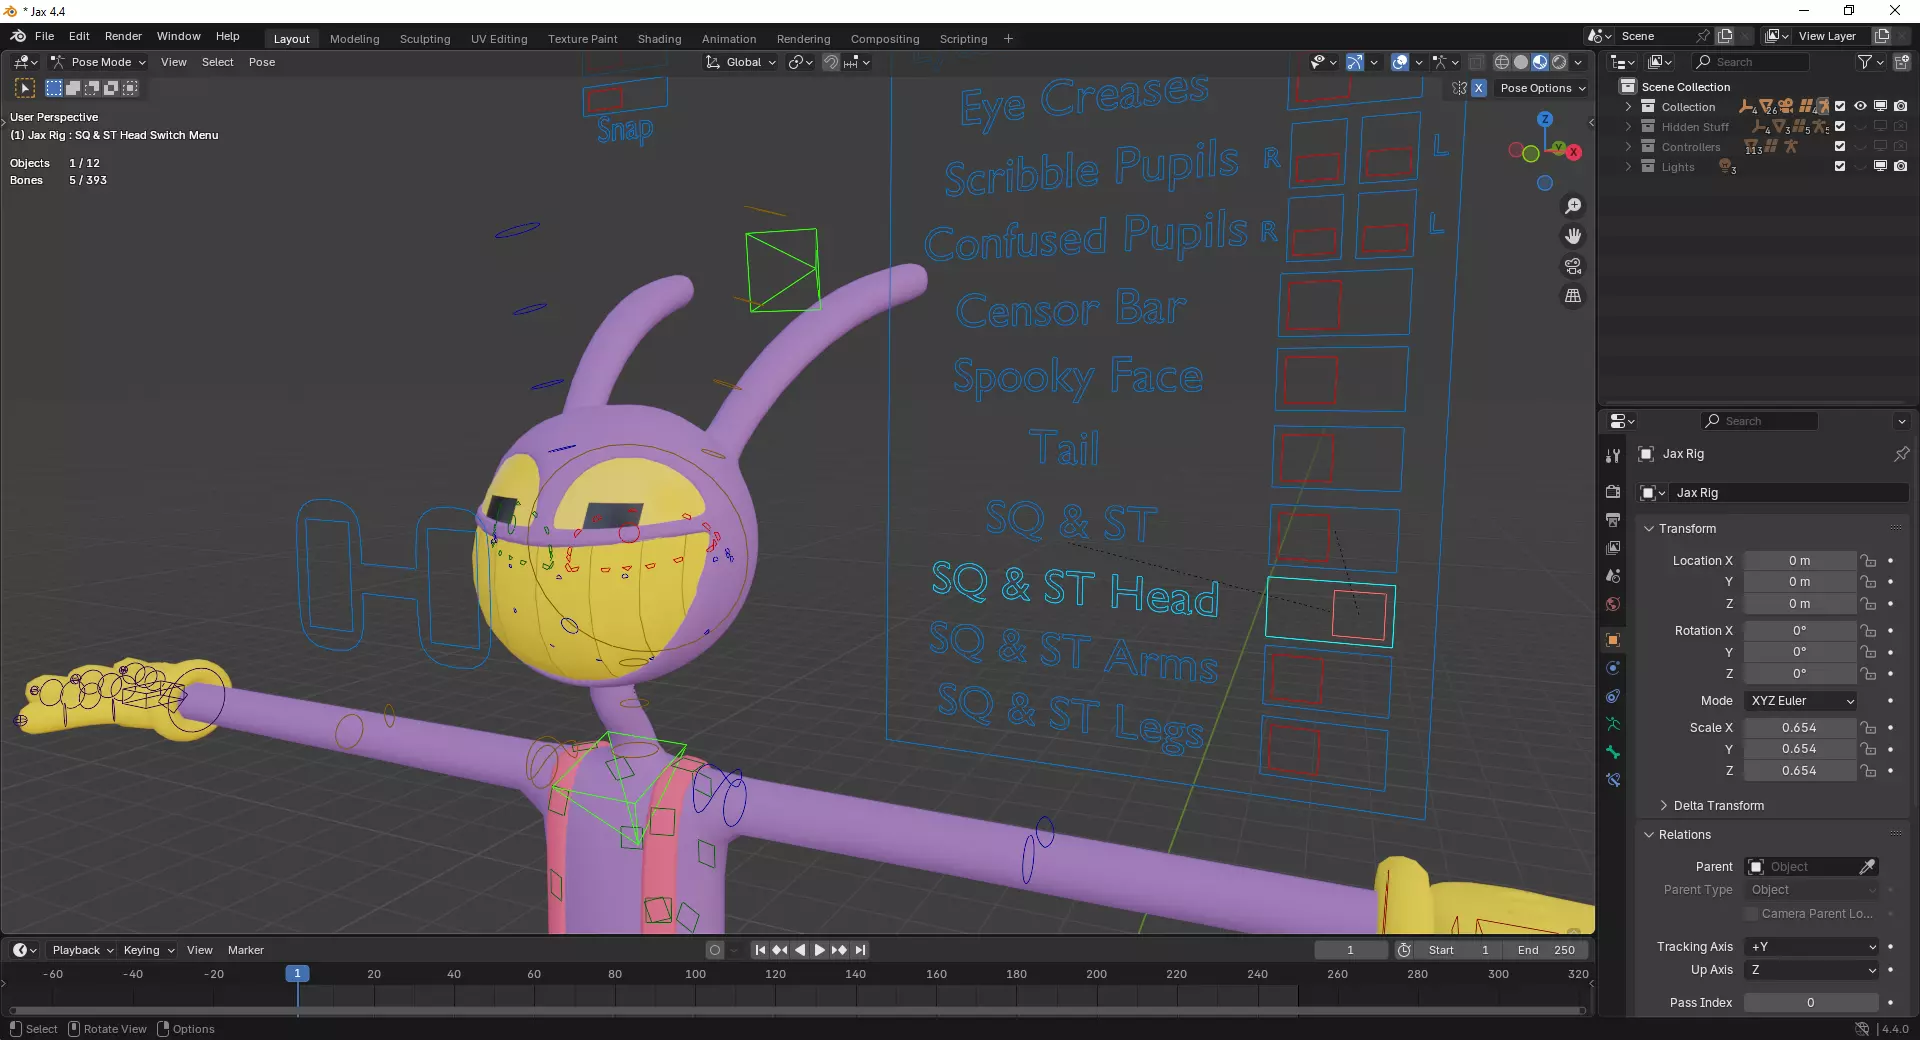The height and width of the screenshot is (1040, 1920).
Task: Open the View Layer properties tab
Action: [x=1613, y=548]
